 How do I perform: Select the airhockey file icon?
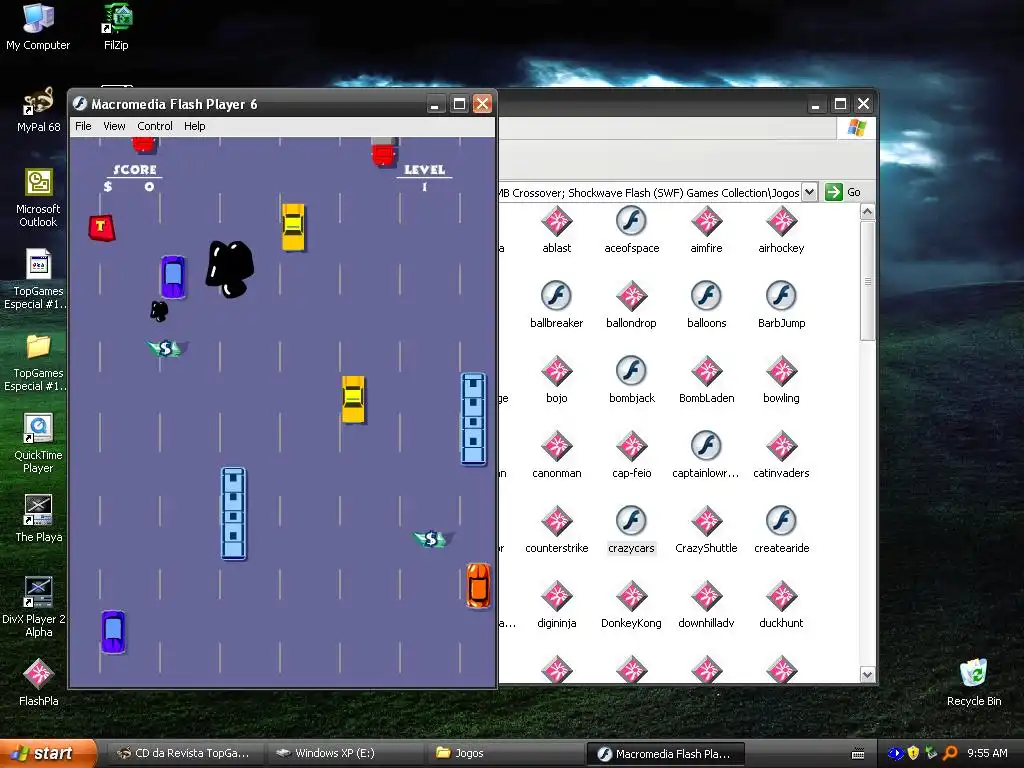tap(782, 222)
